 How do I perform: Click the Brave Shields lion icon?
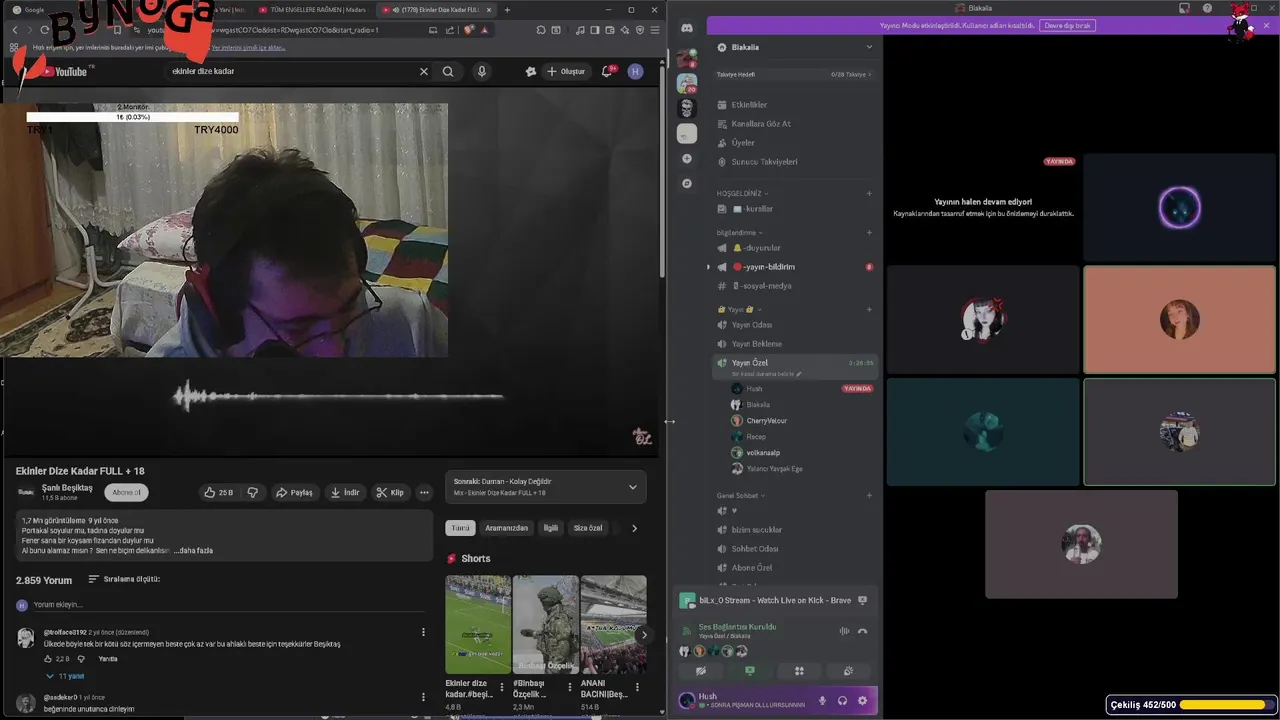[468, 30]
